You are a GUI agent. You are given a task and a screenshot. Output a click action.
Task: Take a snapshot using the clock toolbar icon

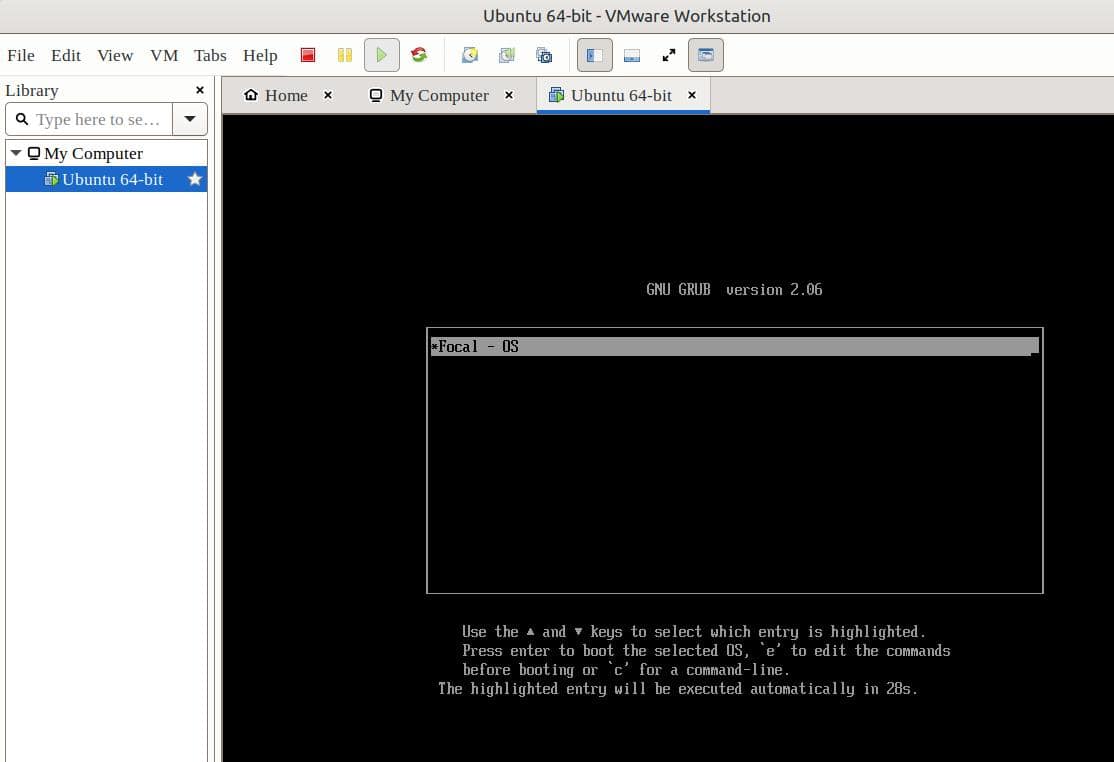point(470,55)
